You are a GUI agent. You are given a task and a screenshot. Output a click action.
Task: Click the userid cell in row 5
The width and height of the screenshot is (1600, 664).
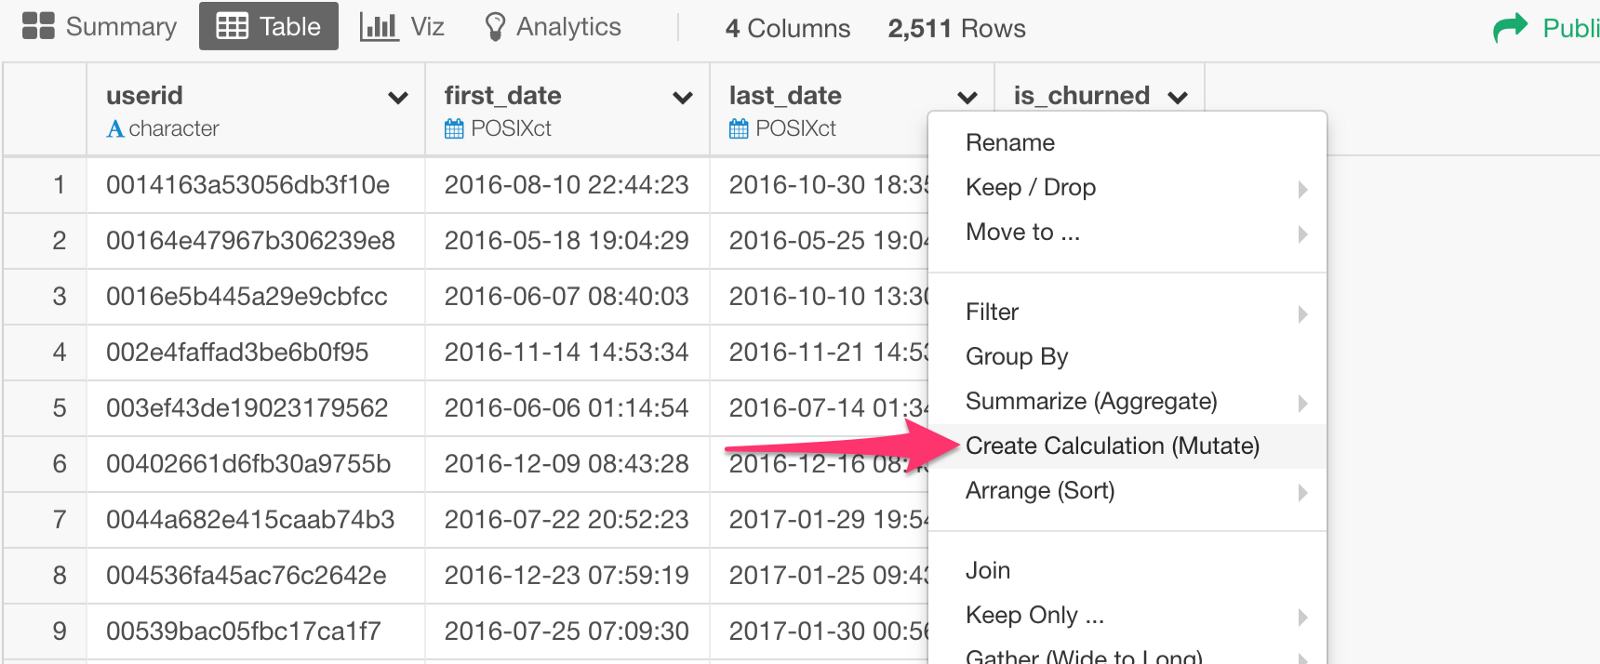[x=247, y=408]
